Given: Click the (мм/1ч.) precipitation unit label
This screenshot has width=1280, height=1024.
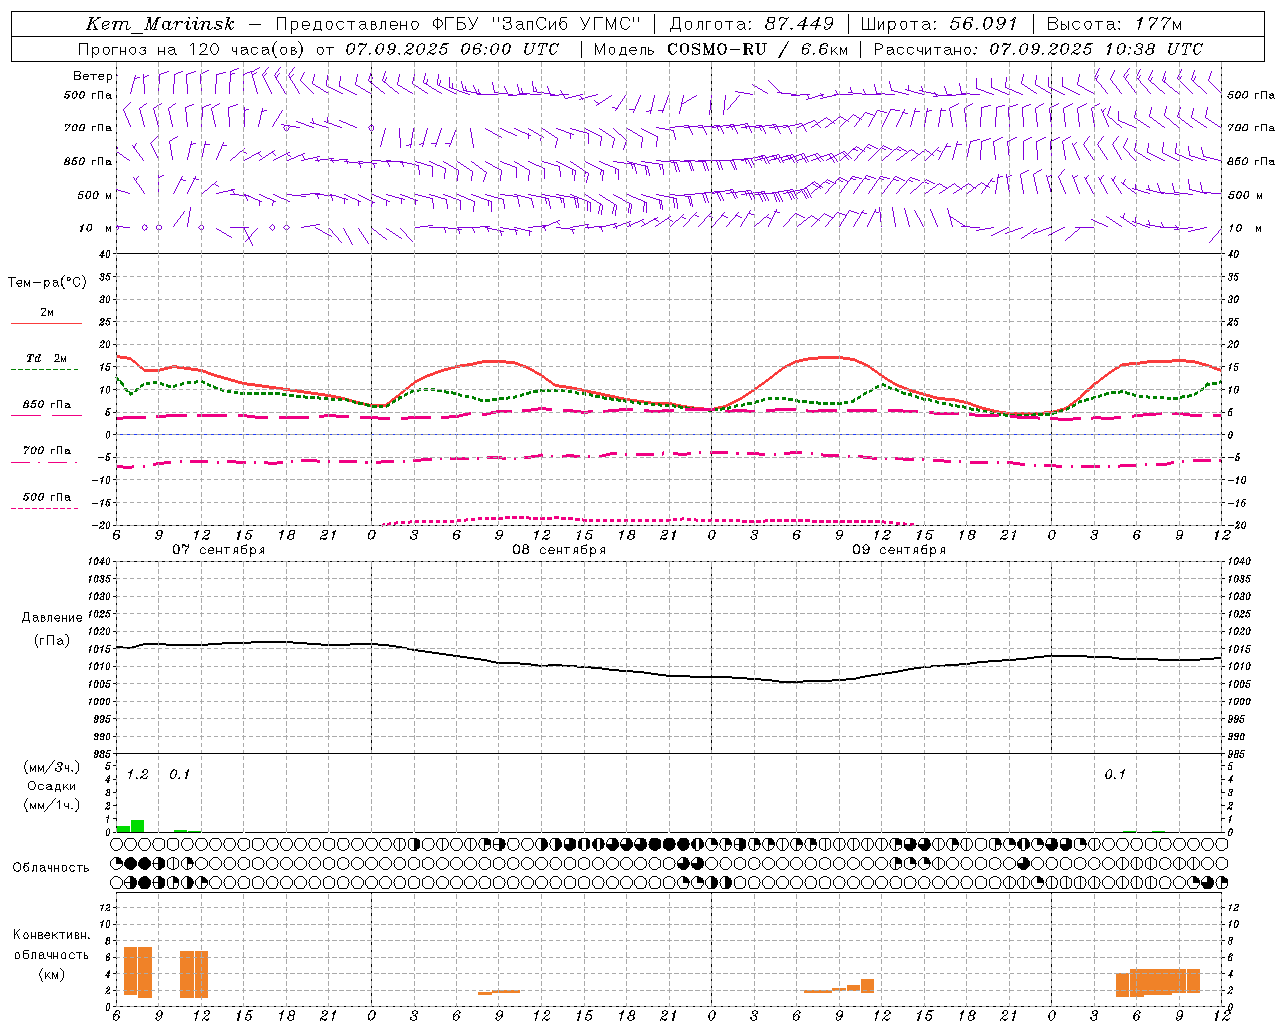Looking at the screenshot, I should point(52,805).
